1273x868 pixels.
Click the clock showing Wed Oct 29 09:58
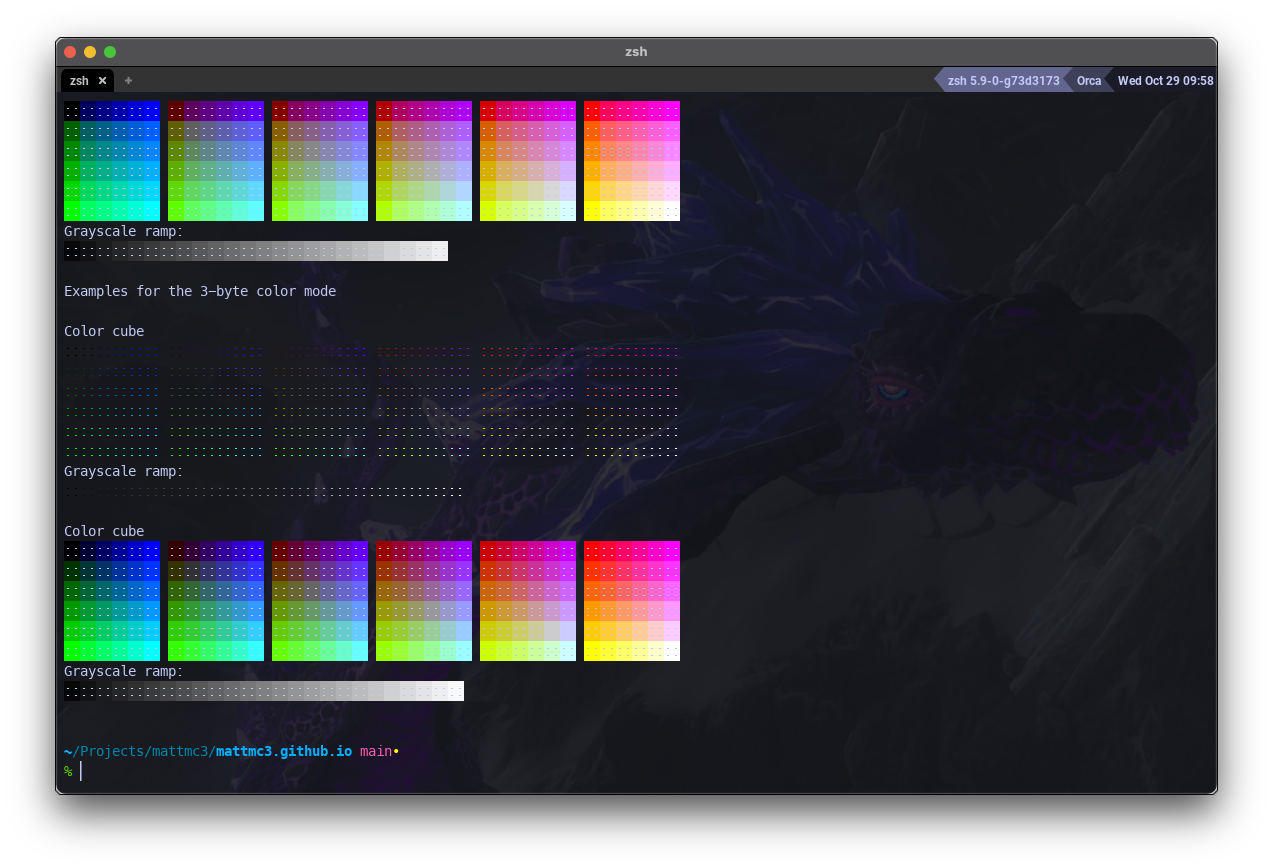coord(1165,81)
